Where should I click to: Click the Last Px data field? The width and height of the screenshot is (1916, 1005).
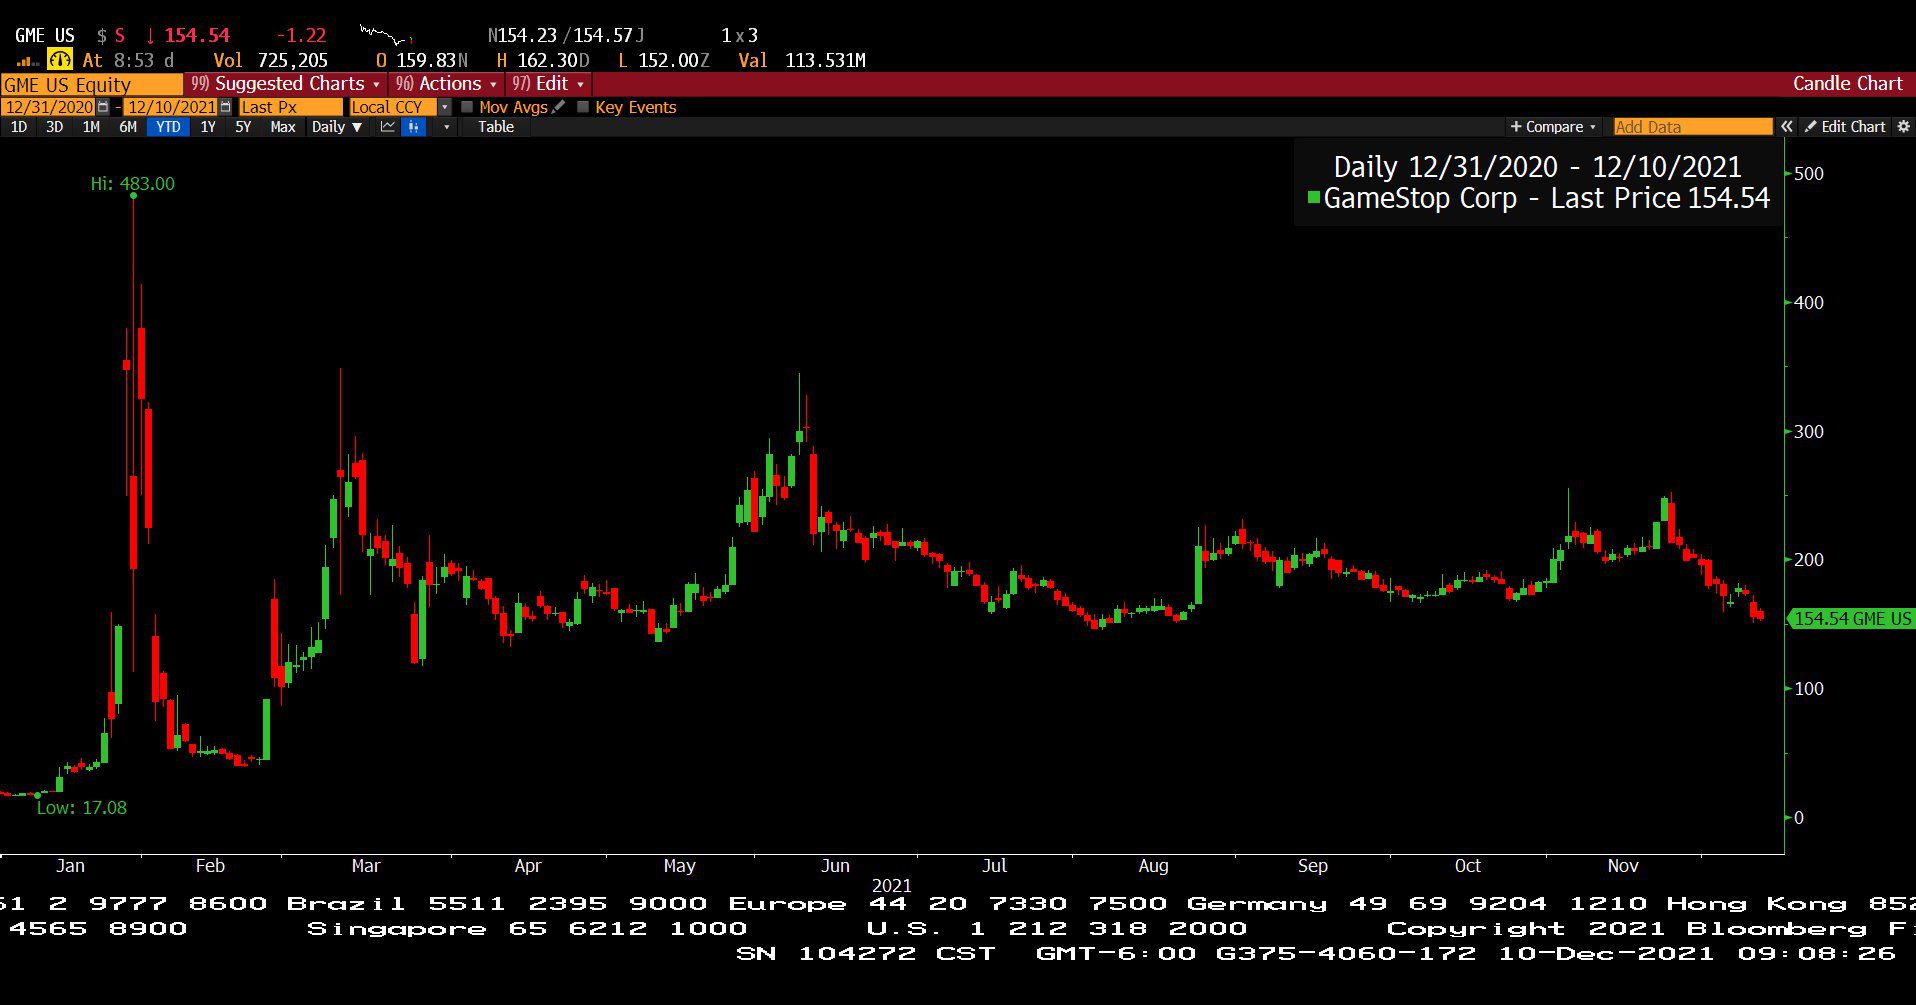[x=291, y=107]
